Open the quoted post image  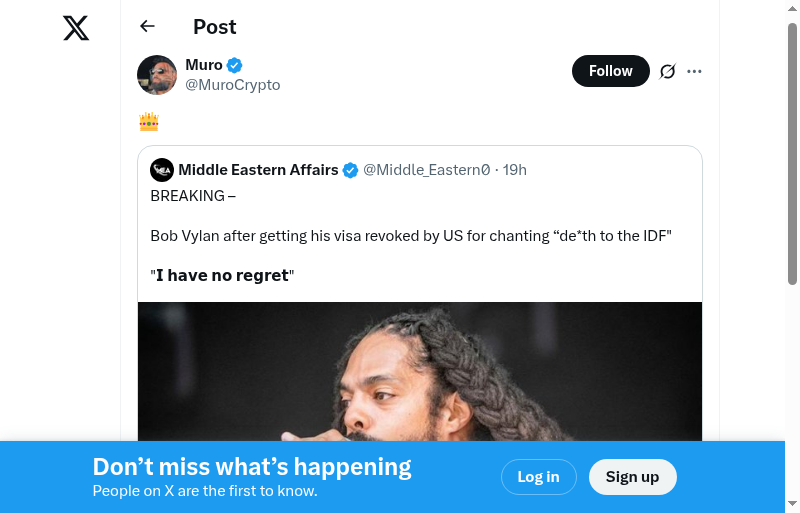[x=420, y=380]
